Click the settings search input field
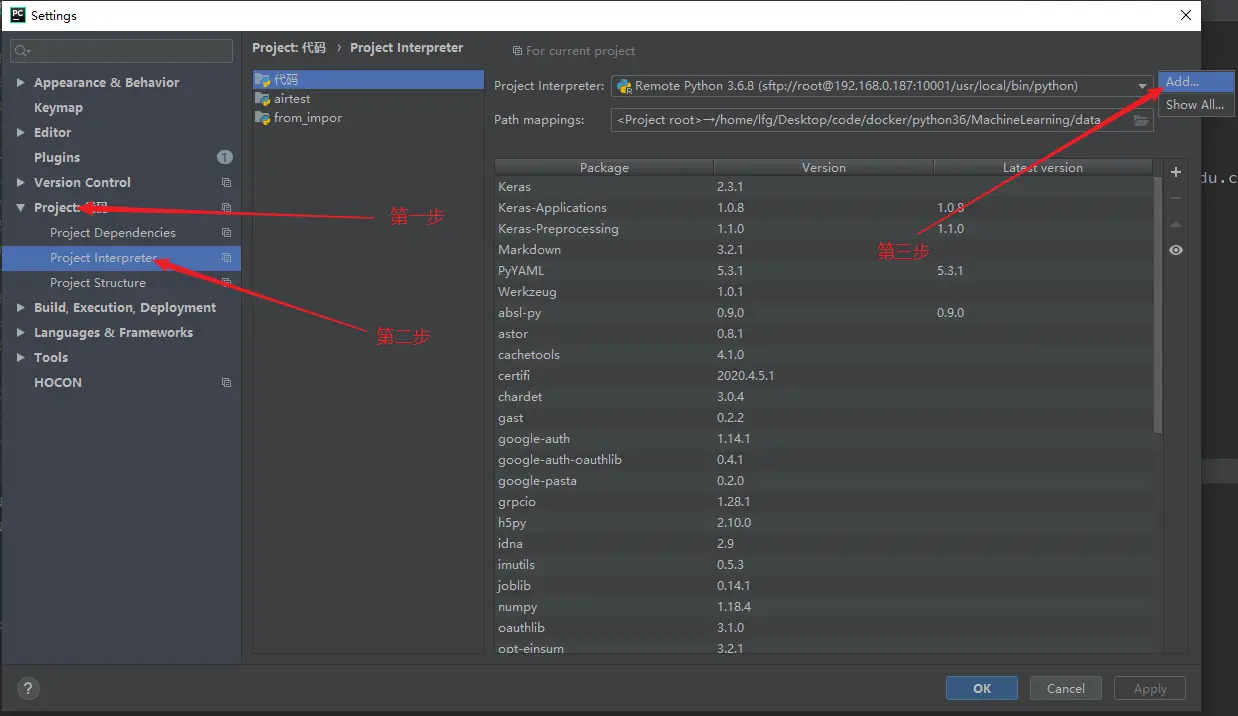1238x716 pixels. [121, 50]
